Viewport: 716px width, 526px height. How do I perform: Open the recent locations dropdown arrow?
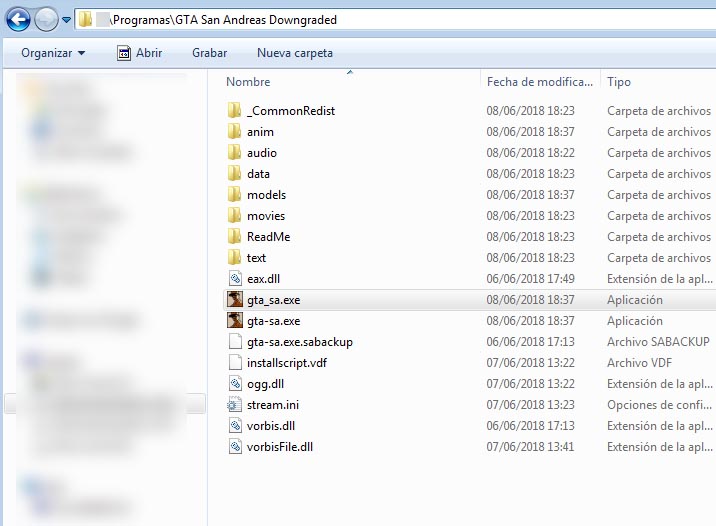(x=67, y=20)
